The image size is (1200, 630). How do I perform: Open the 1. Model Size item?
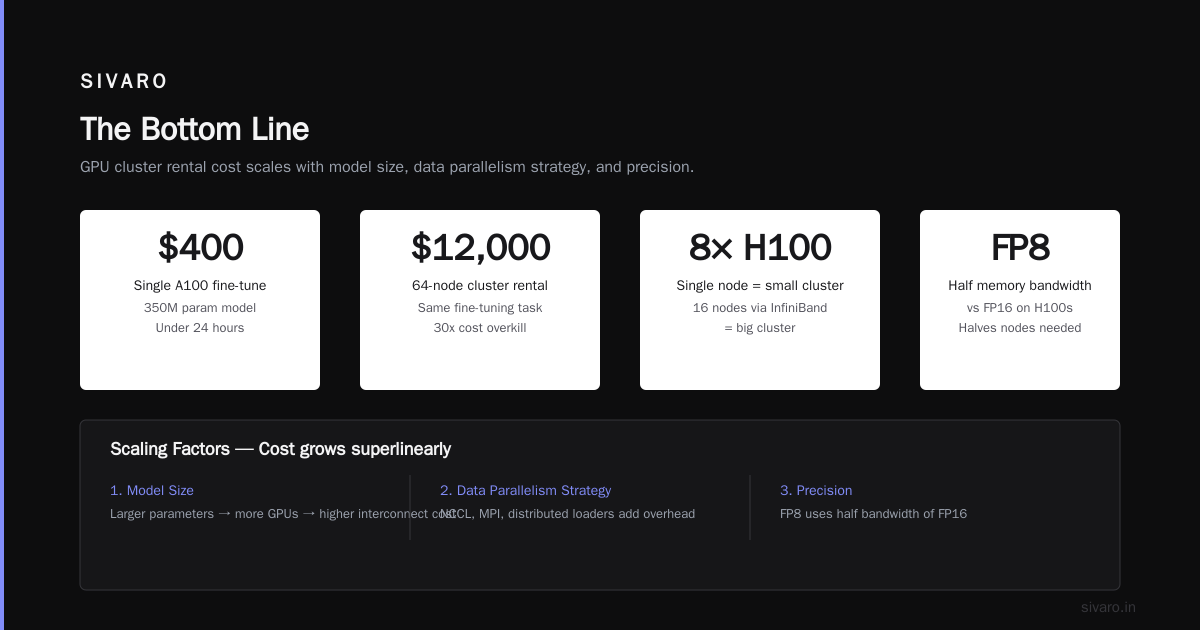pos(152,491)
